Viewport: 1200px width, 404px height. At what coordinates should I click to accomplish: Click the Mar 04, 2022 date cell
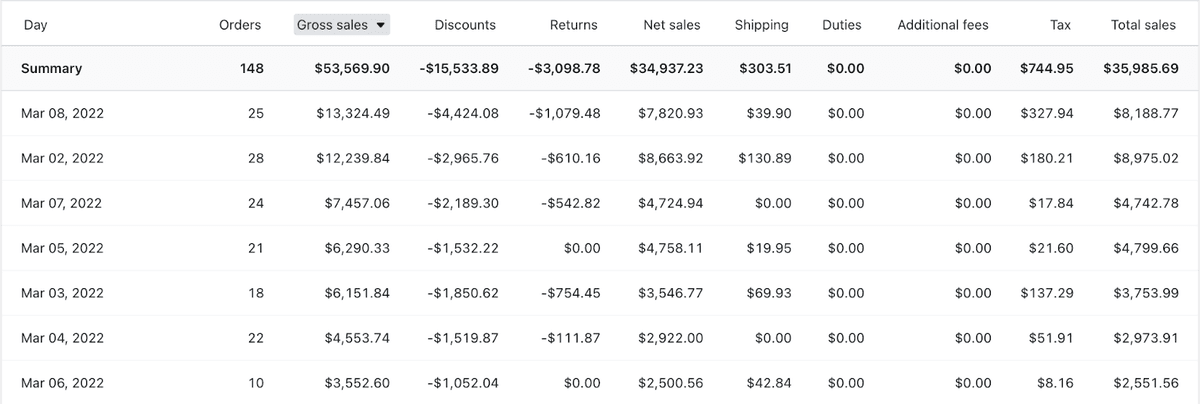(62, 338)
